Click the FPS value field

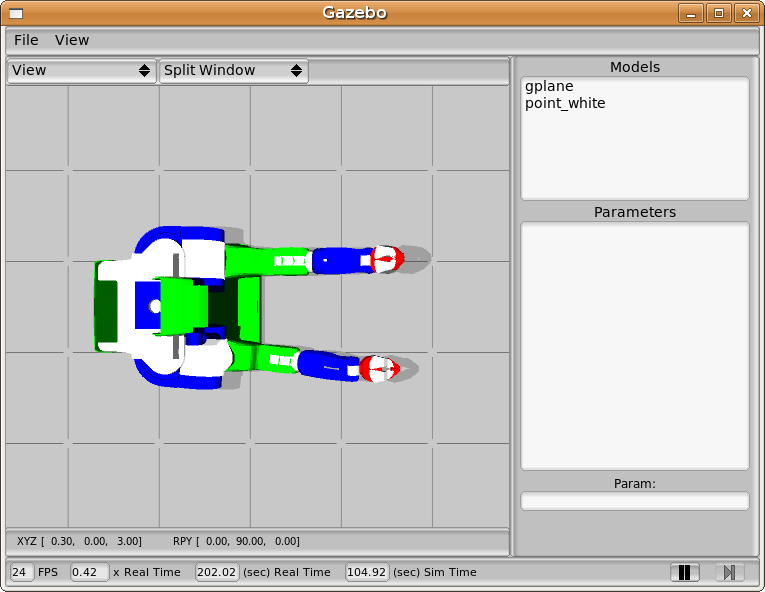pyautogui.click(x=21, y=572)
